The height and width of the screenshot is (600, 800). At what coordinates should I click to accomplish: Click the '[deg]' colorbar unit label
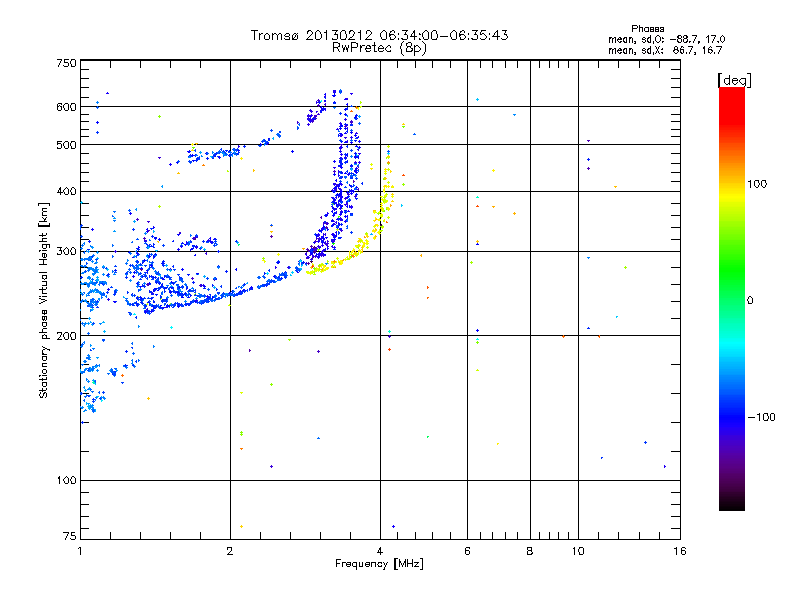coord(734,80)
